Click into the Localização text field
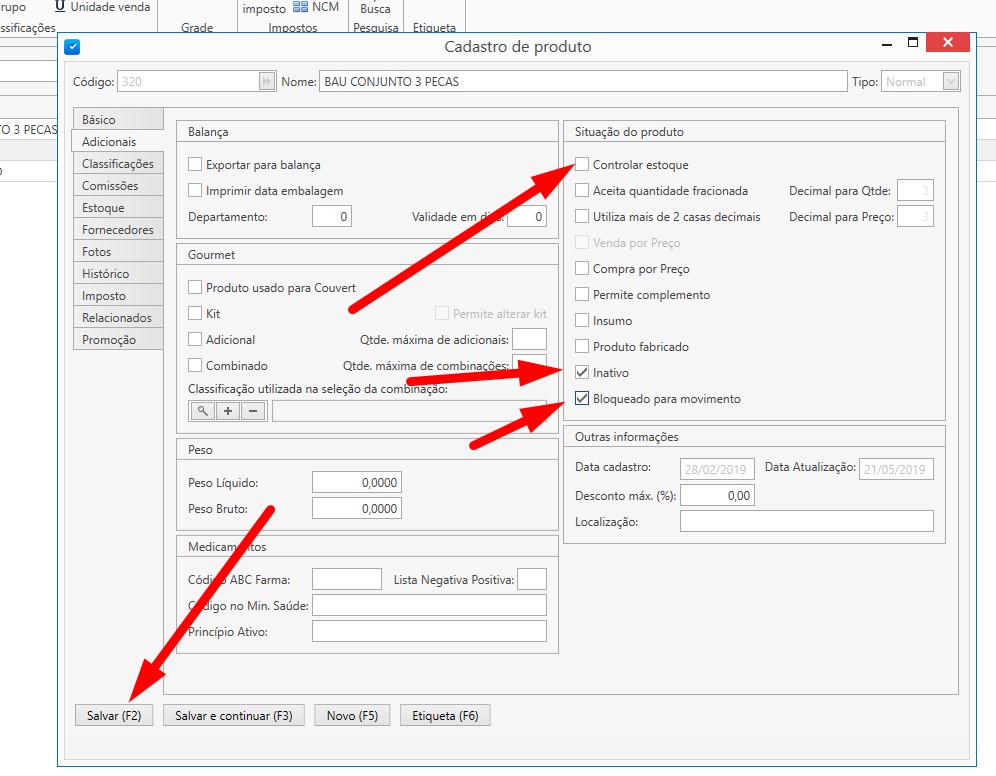This screenshot has width=996, height=776. tap(806, 522)
